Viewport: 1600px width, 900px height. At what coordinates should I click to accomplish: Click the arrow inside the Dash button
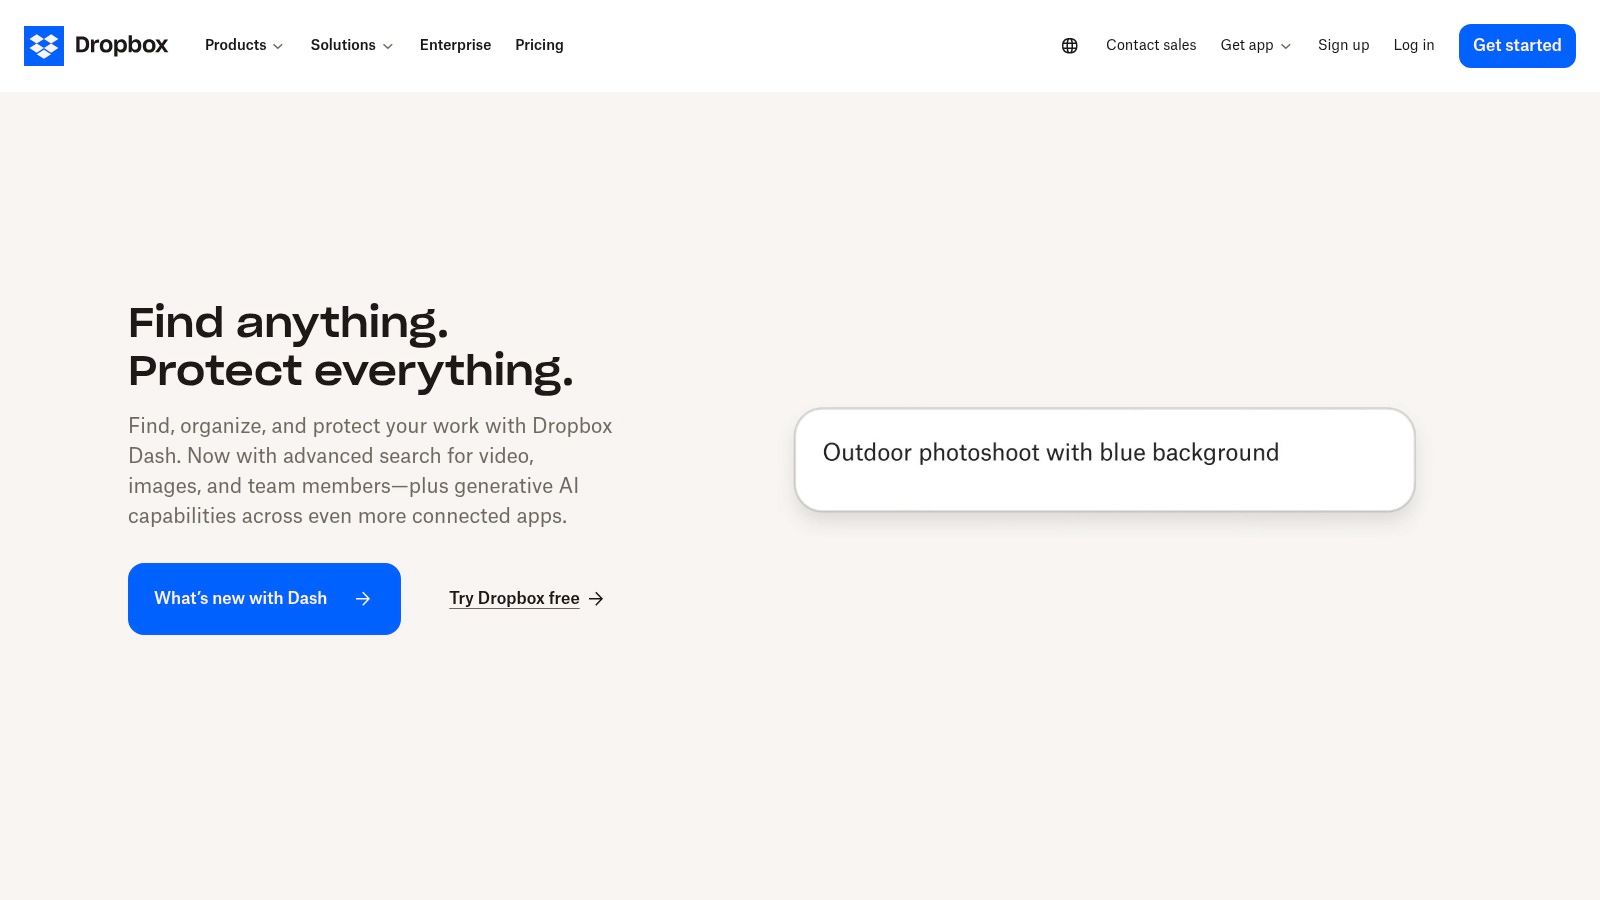(363, 599)
